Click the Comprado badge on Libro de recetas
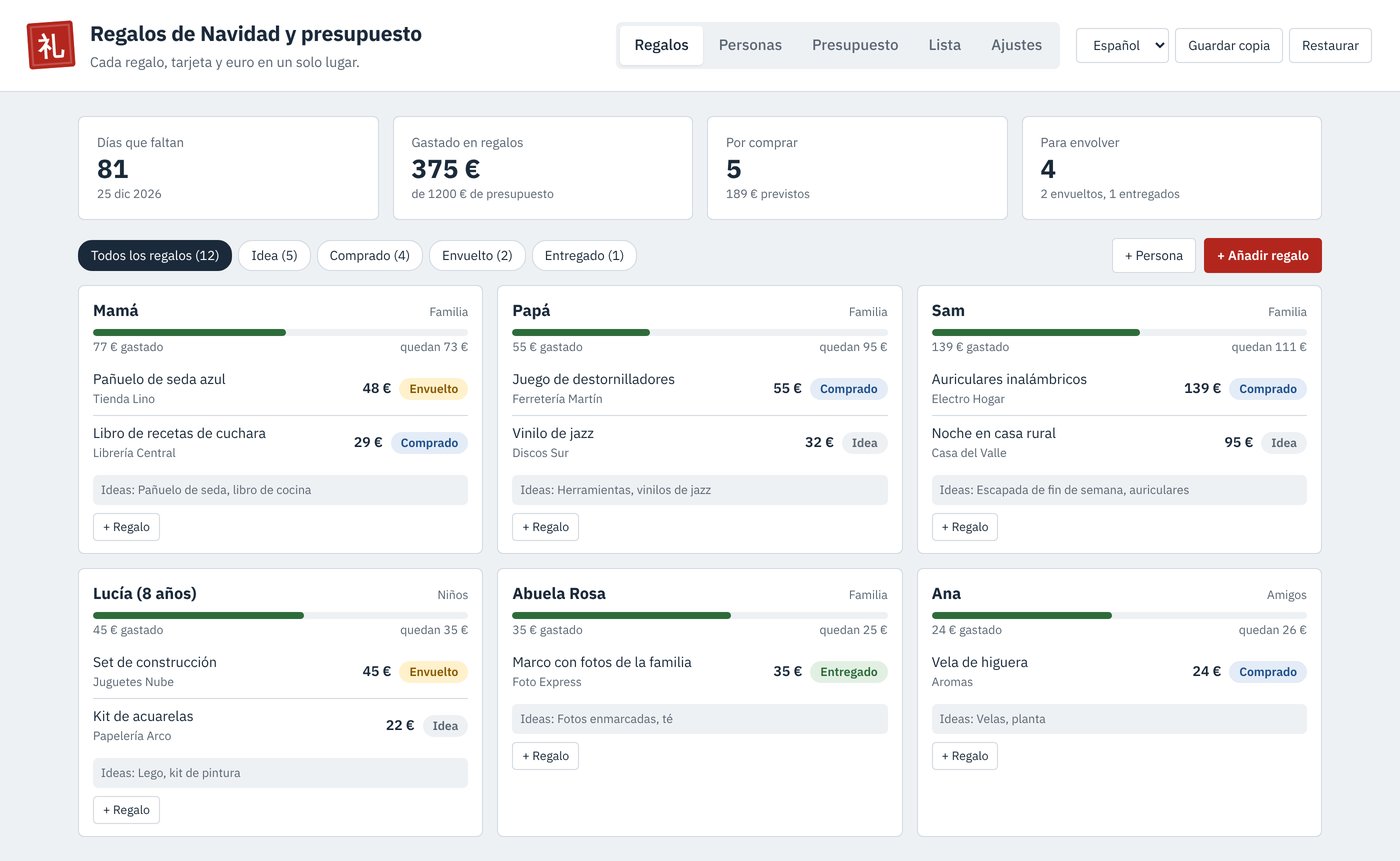Viewport: 1400px width, 861px height. 429,443
